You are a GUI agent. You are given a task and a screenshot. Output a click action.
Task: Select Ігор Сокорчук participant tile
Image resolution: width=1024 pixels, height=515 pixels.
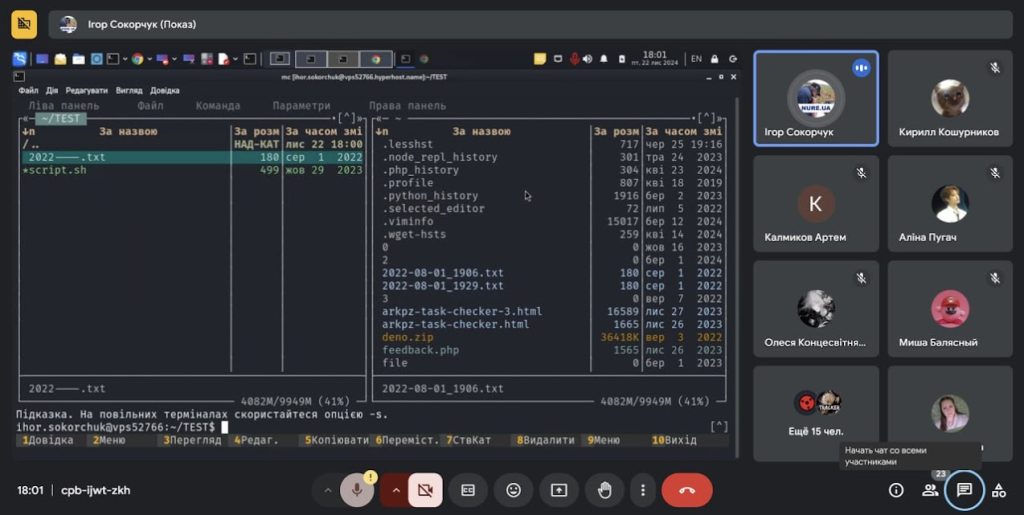click(816, 98)
